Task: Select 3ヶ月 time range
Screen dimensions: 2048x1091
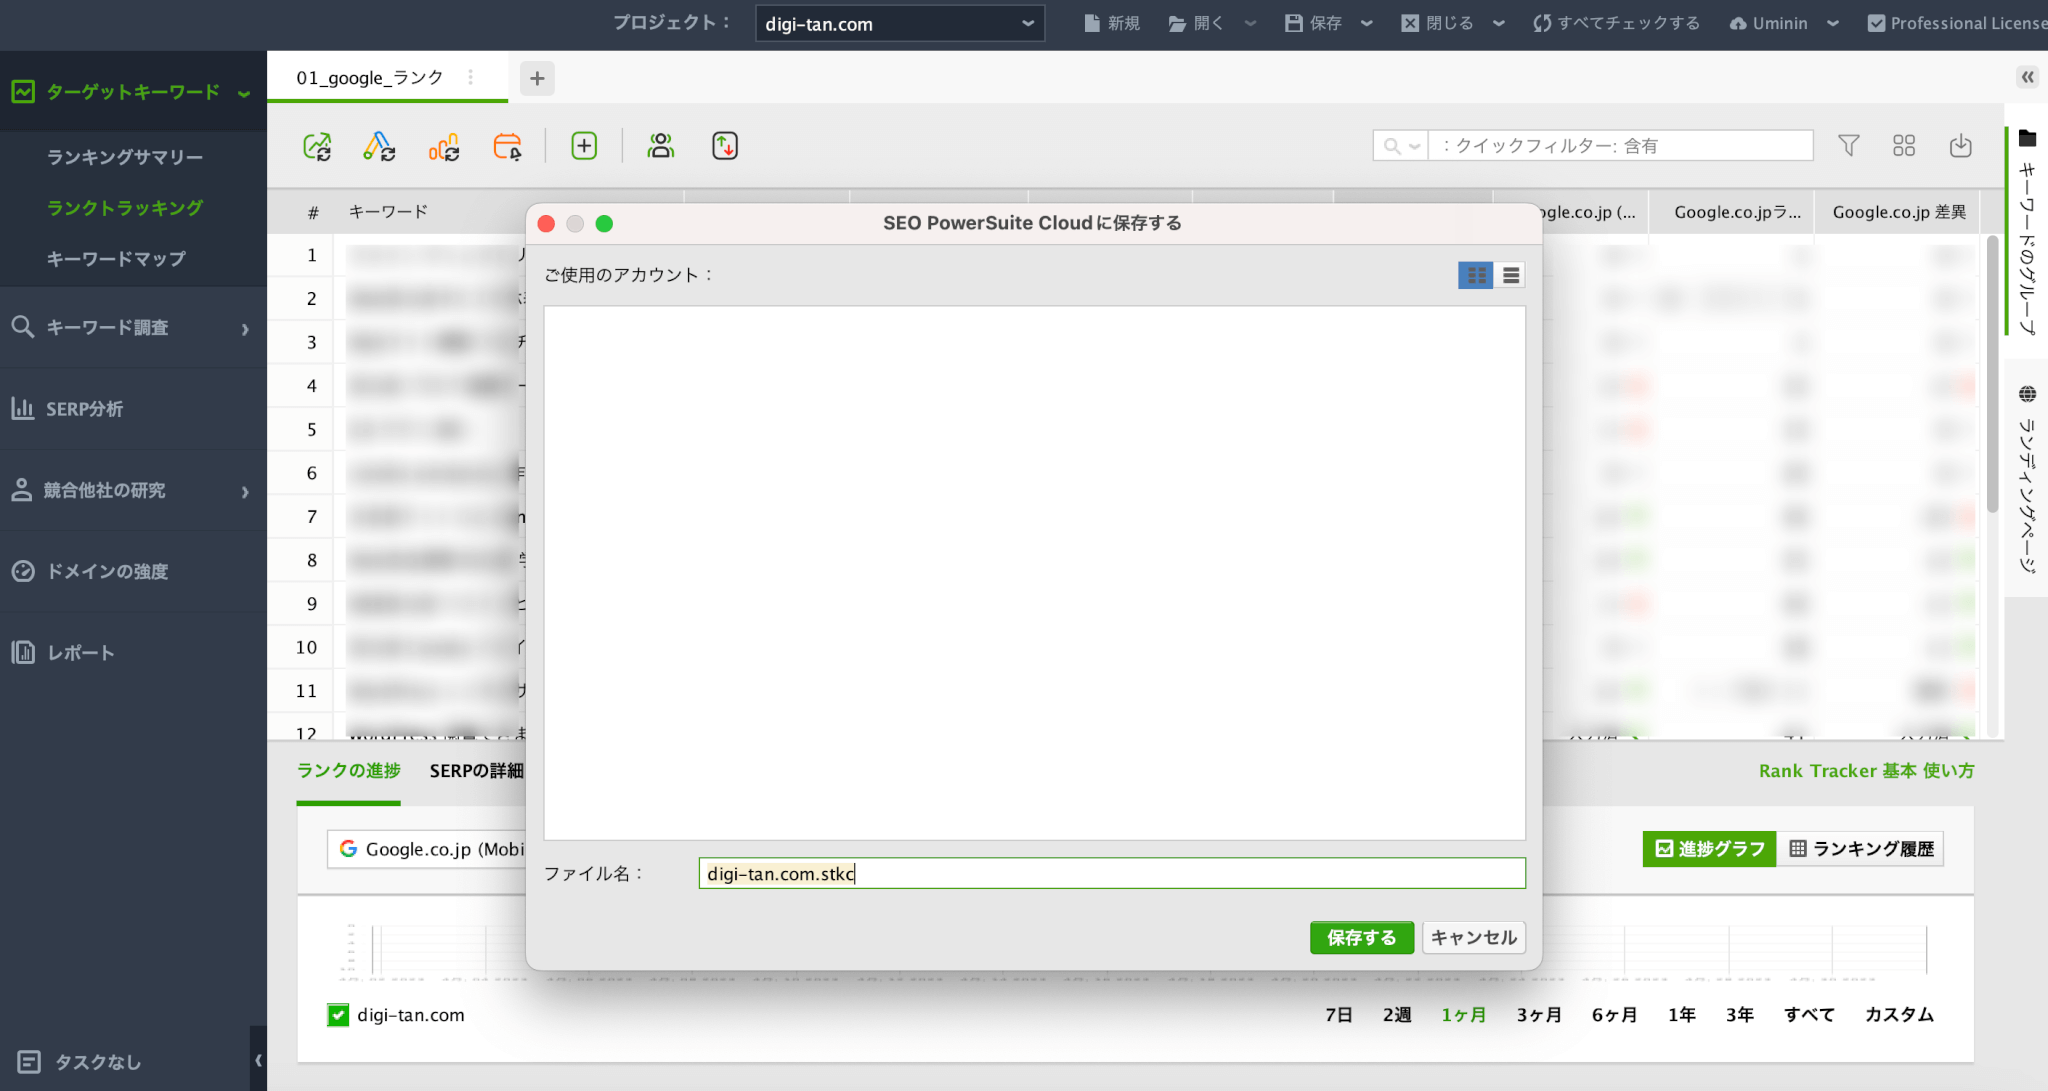Action: point(1539,1014)
